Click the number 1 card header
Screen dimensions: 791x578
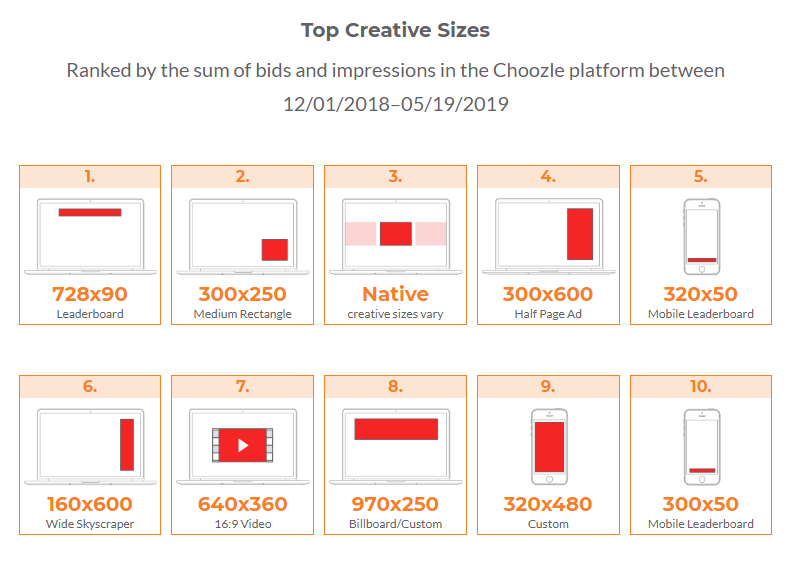tap(90, 177)
